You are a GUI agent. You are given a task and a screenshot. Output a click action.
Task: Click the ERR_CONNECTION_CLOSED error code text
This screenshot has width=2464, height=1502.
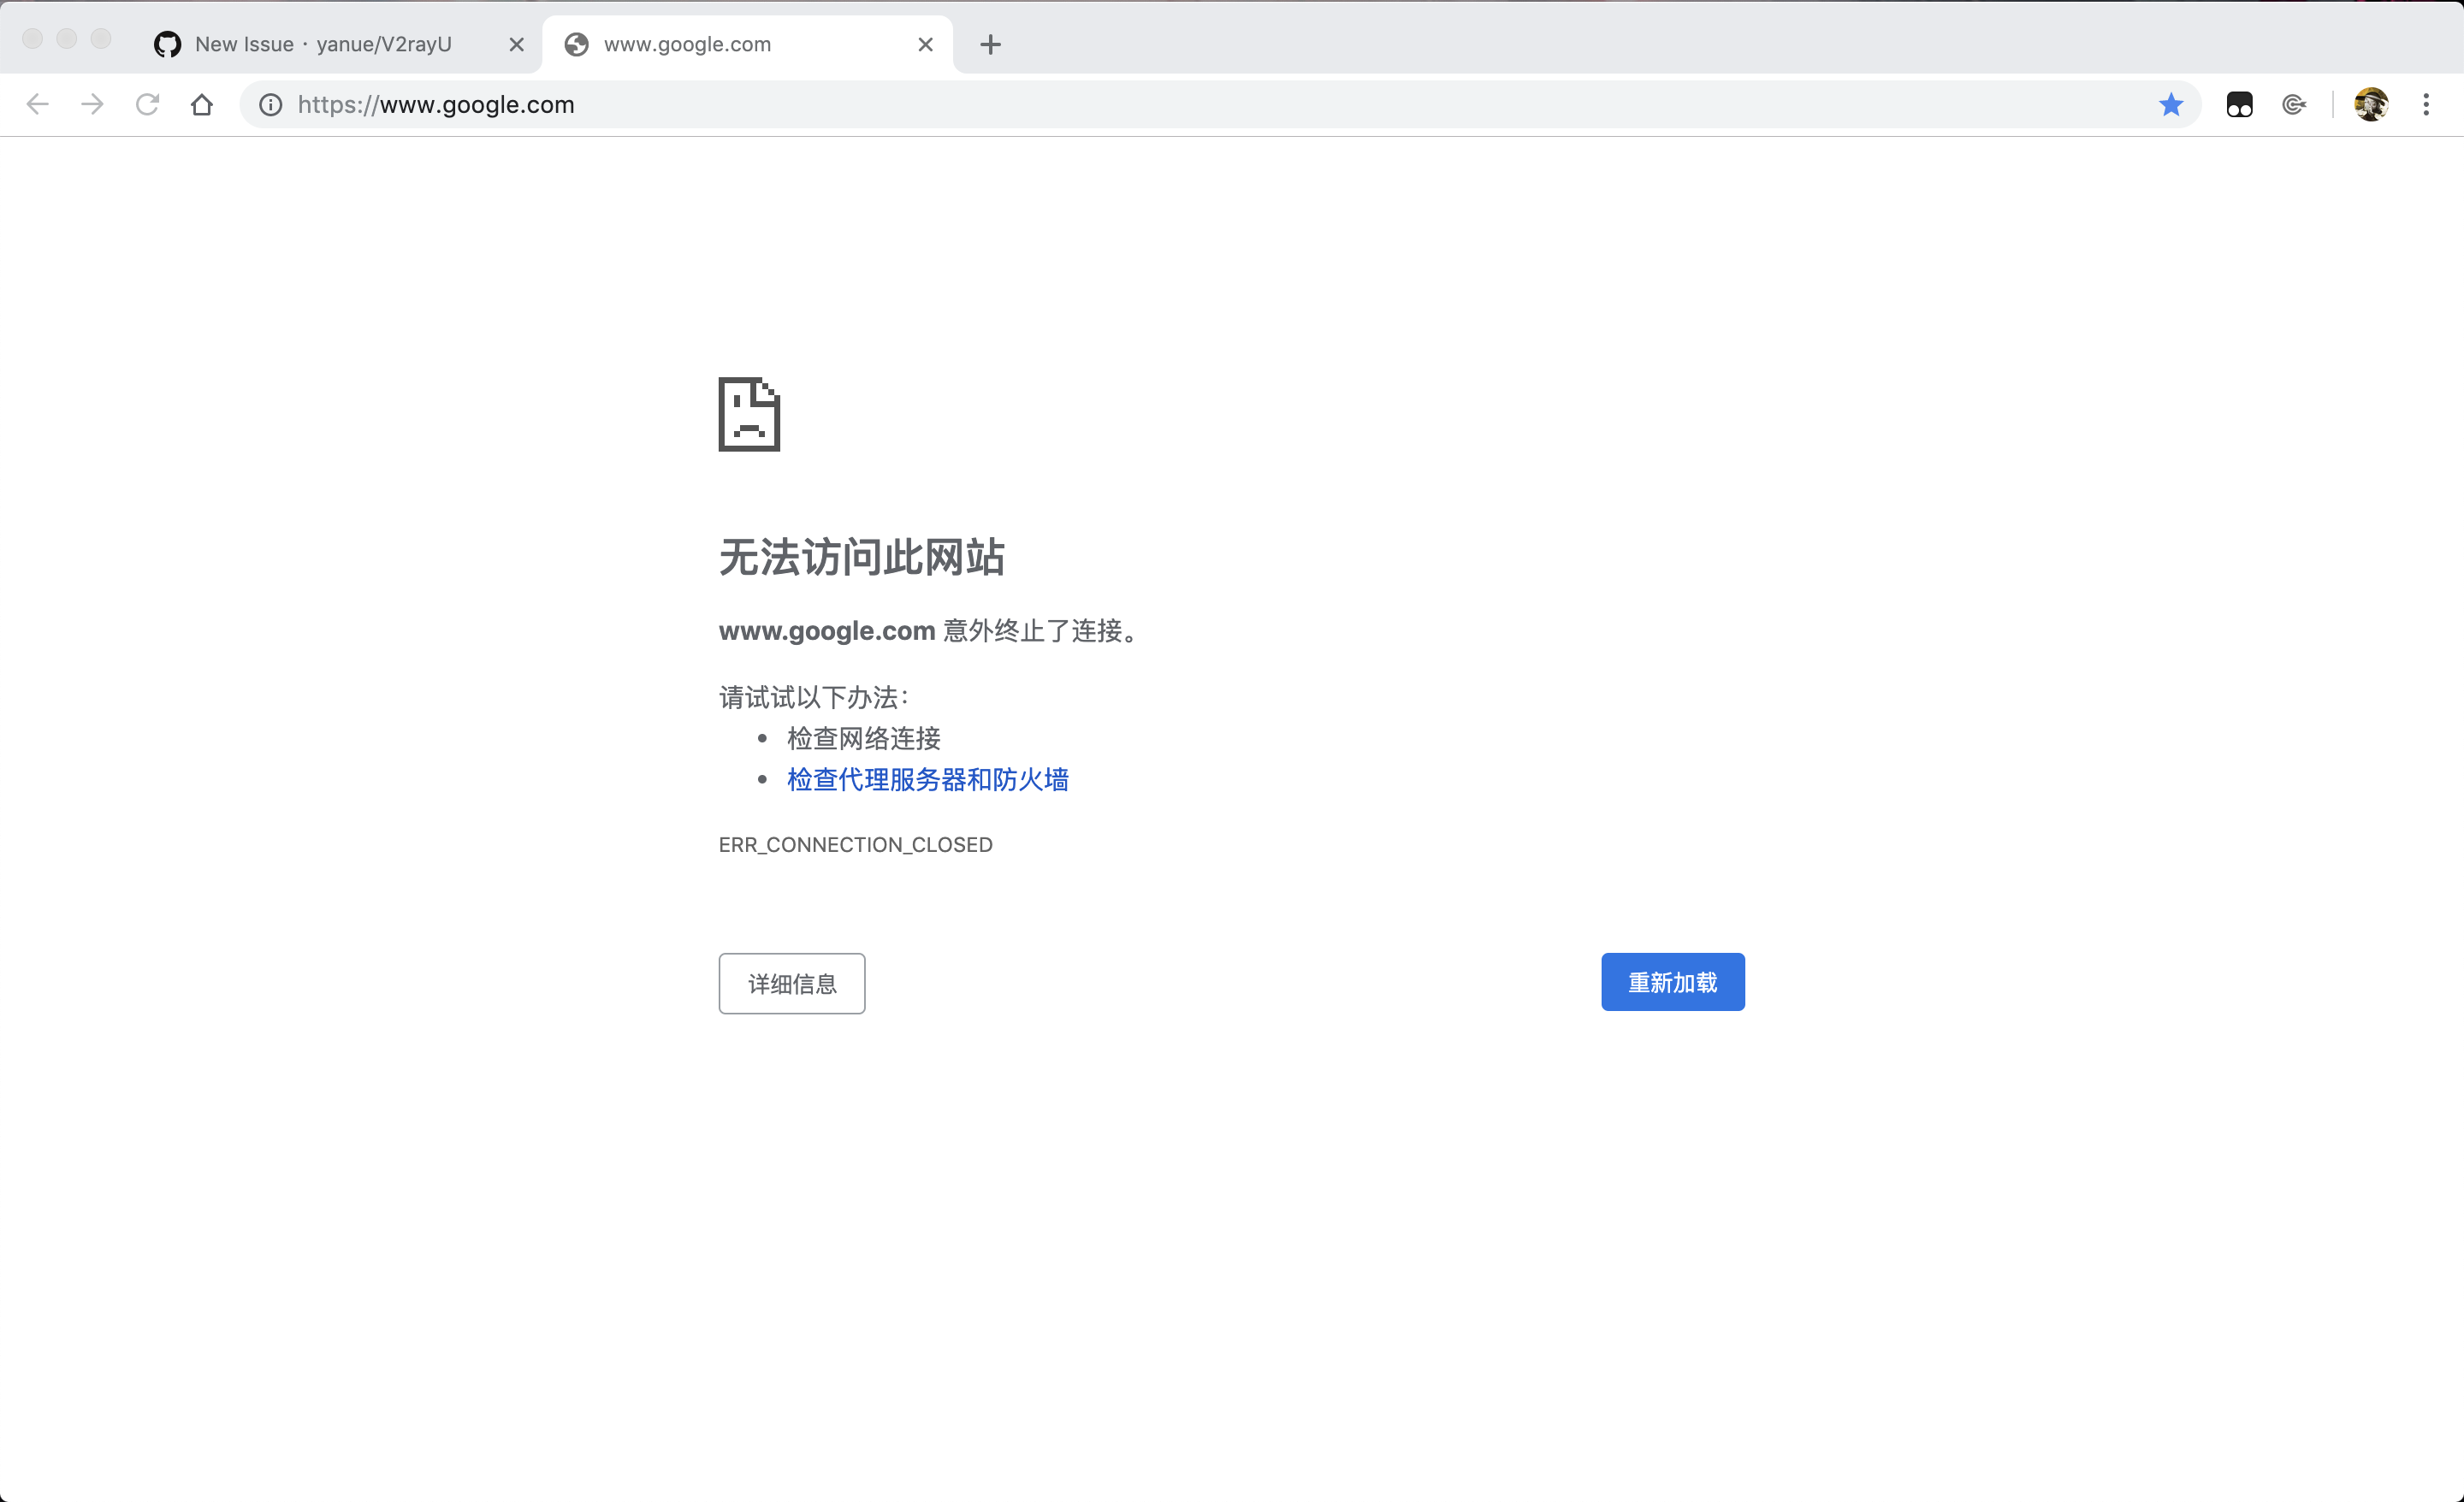(855, 845)
